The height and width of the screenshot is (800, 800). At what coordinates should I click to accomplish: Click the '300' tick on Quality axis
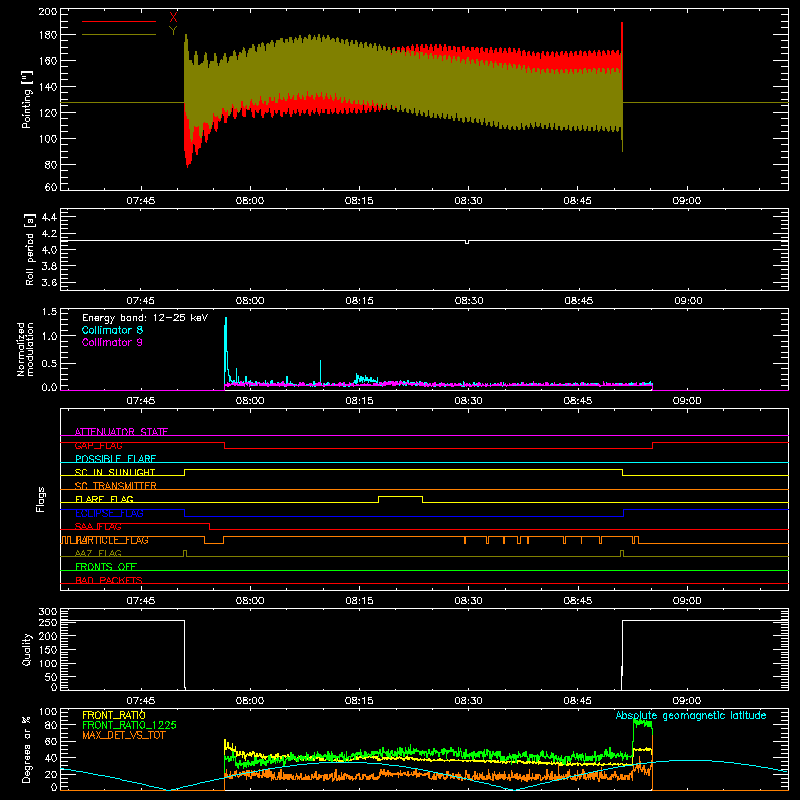(48, 611)
